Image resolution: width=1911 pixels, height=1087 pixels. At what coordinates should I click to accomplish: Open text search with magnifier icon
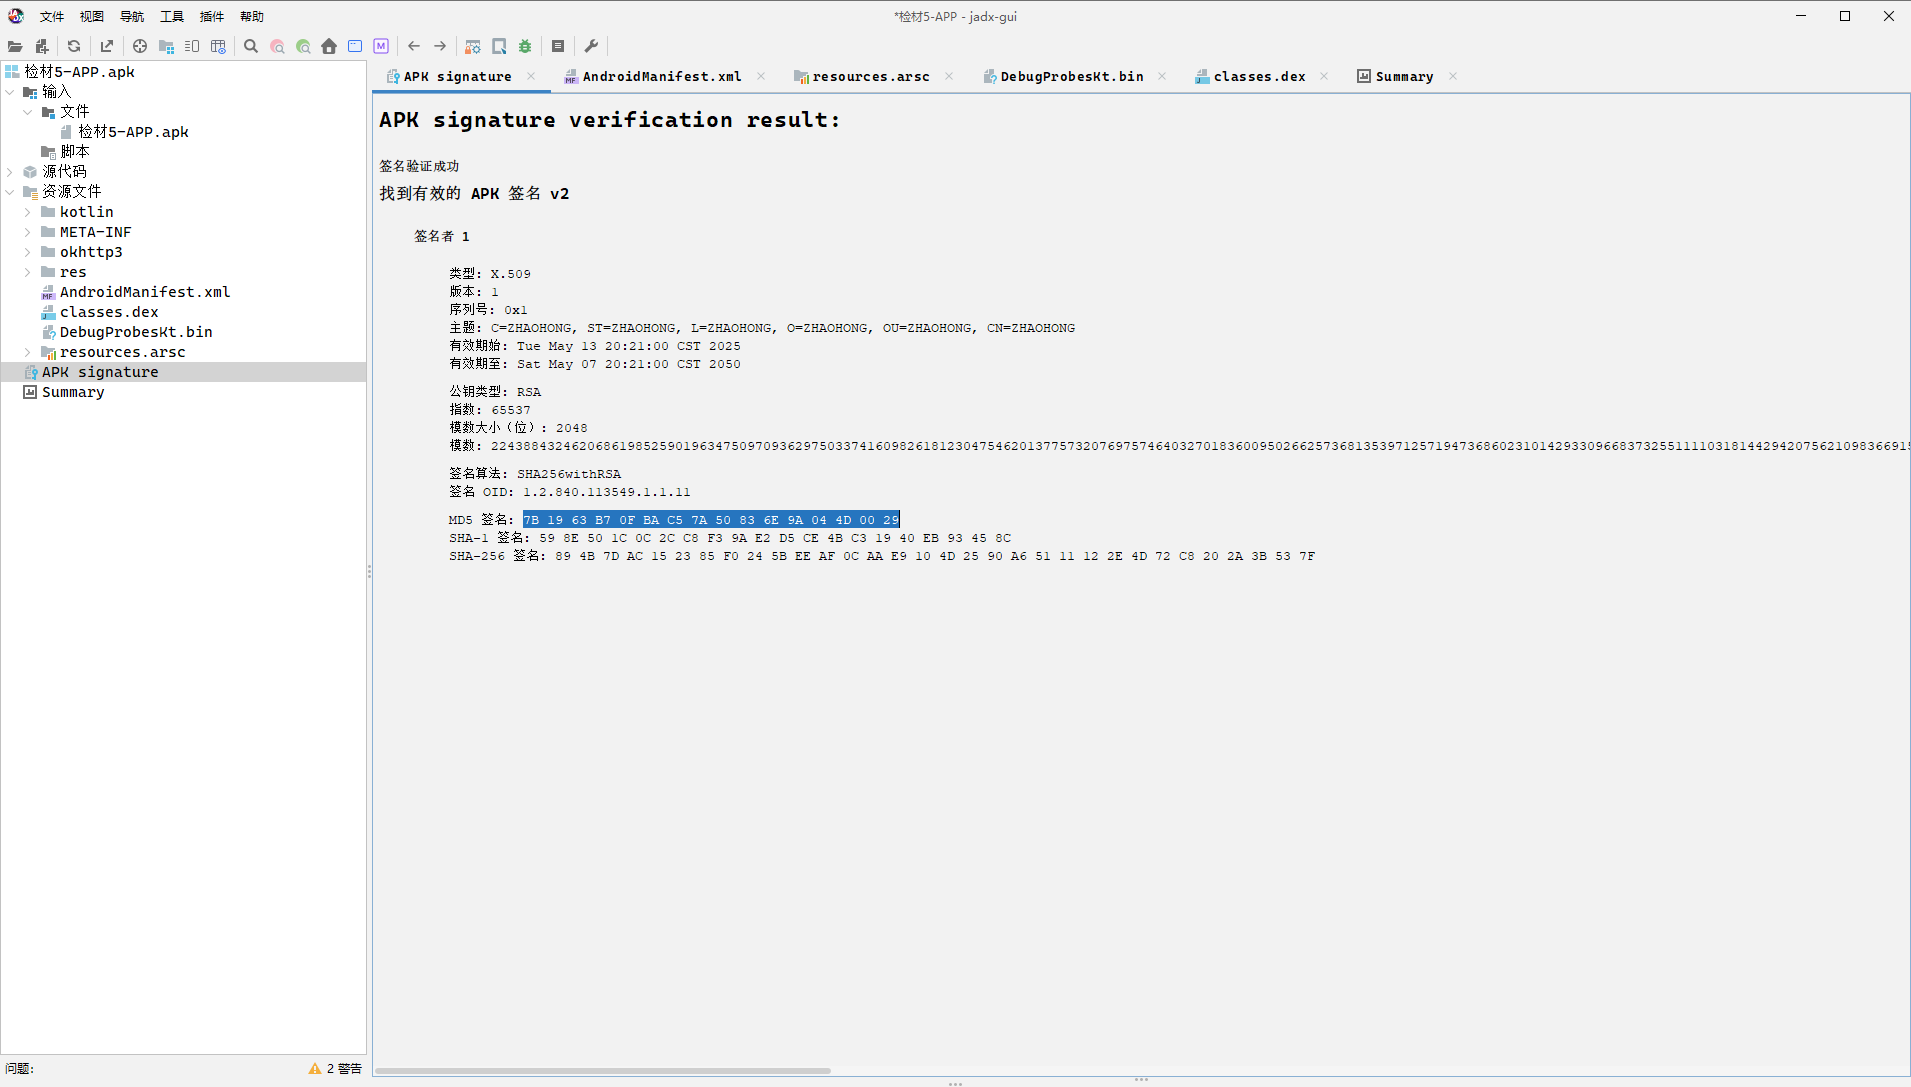pyautogui.click(x=251, y=46)
